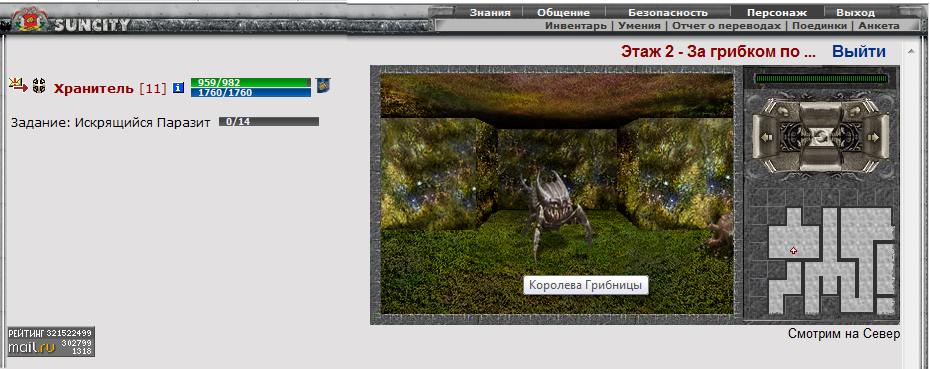Viewport: 930px width, 369px height.
Task: Click the mail.ru rating counter banner
Action: (x=52, y=342)
